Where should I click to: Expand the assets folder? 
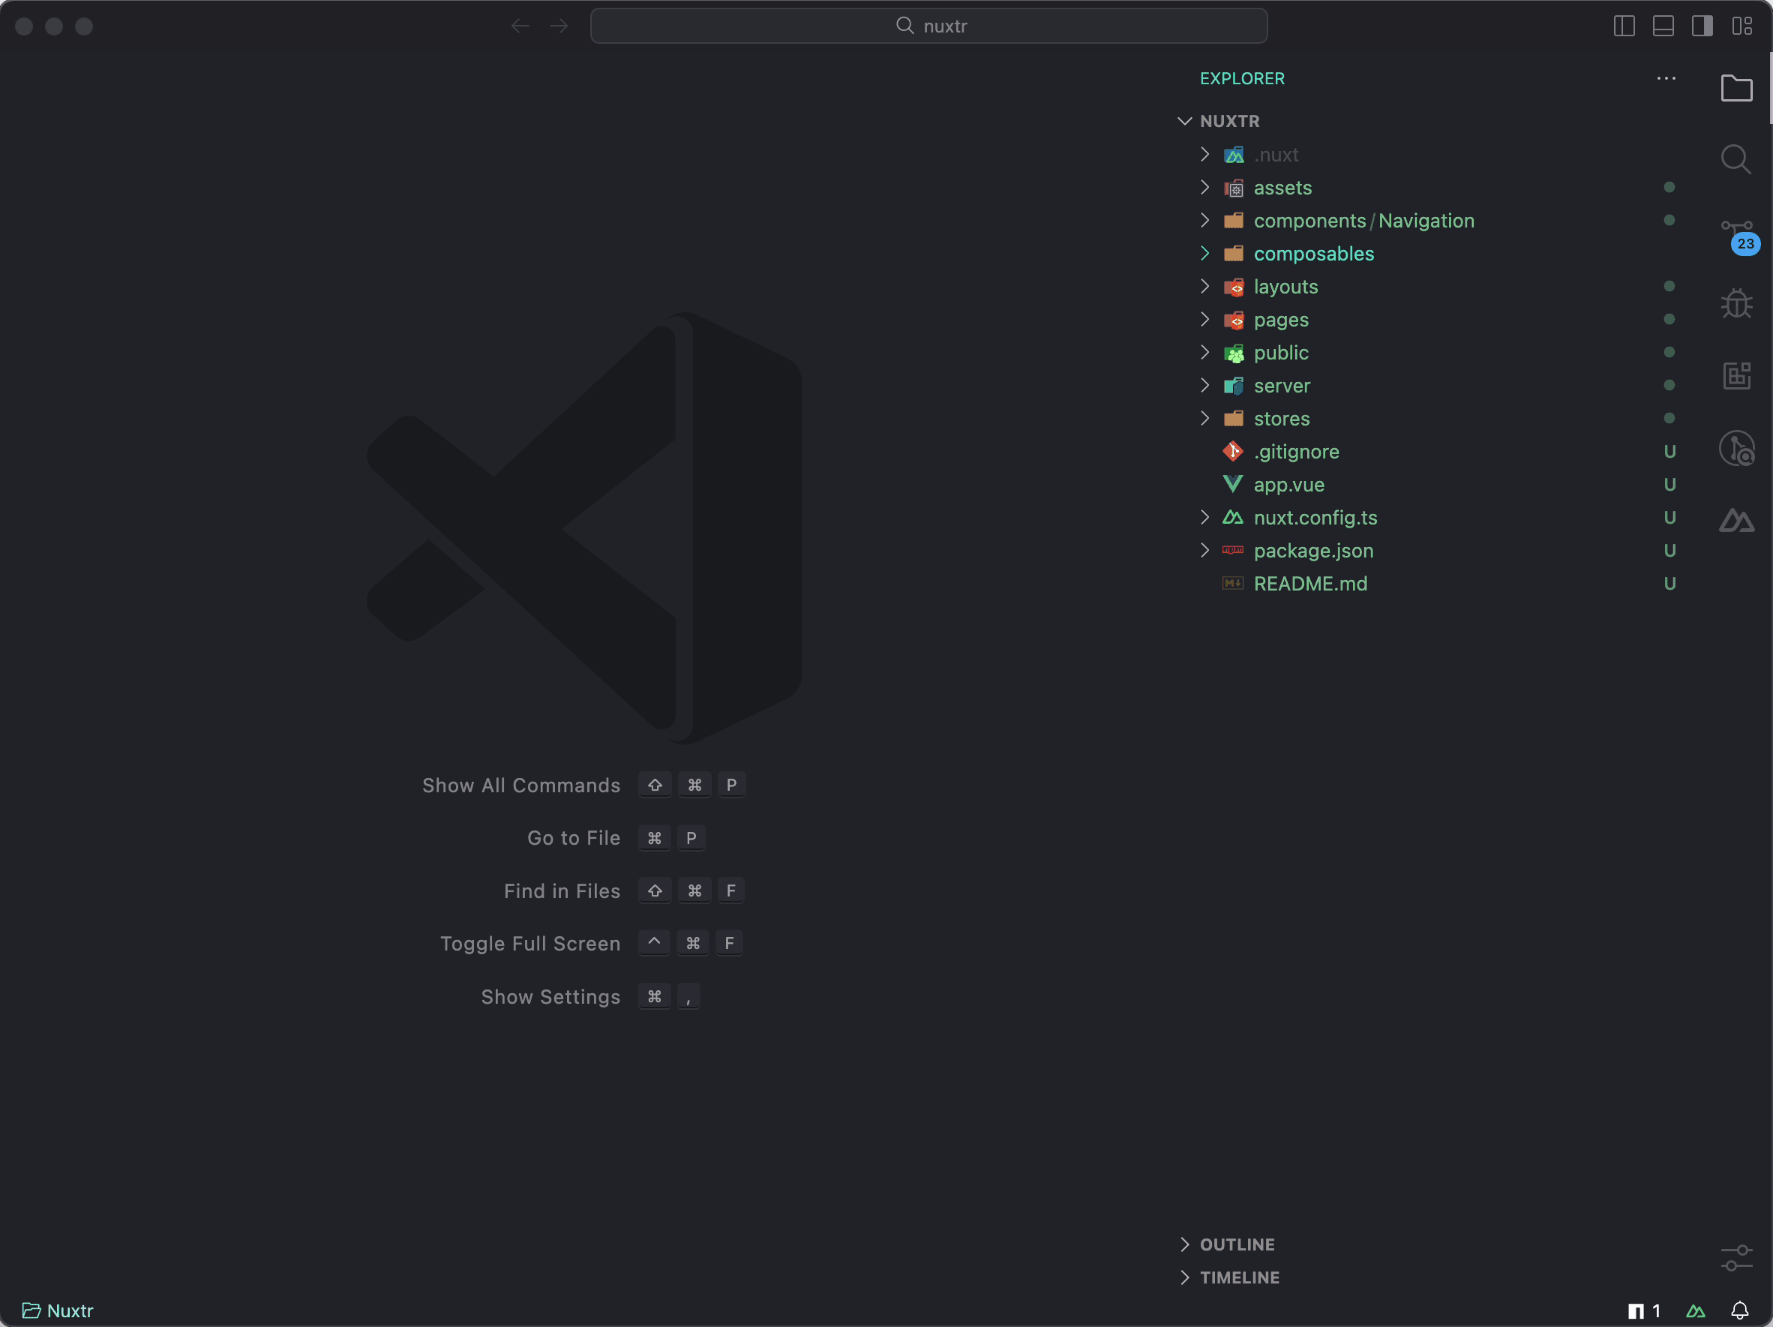[x=1205, y=187]
